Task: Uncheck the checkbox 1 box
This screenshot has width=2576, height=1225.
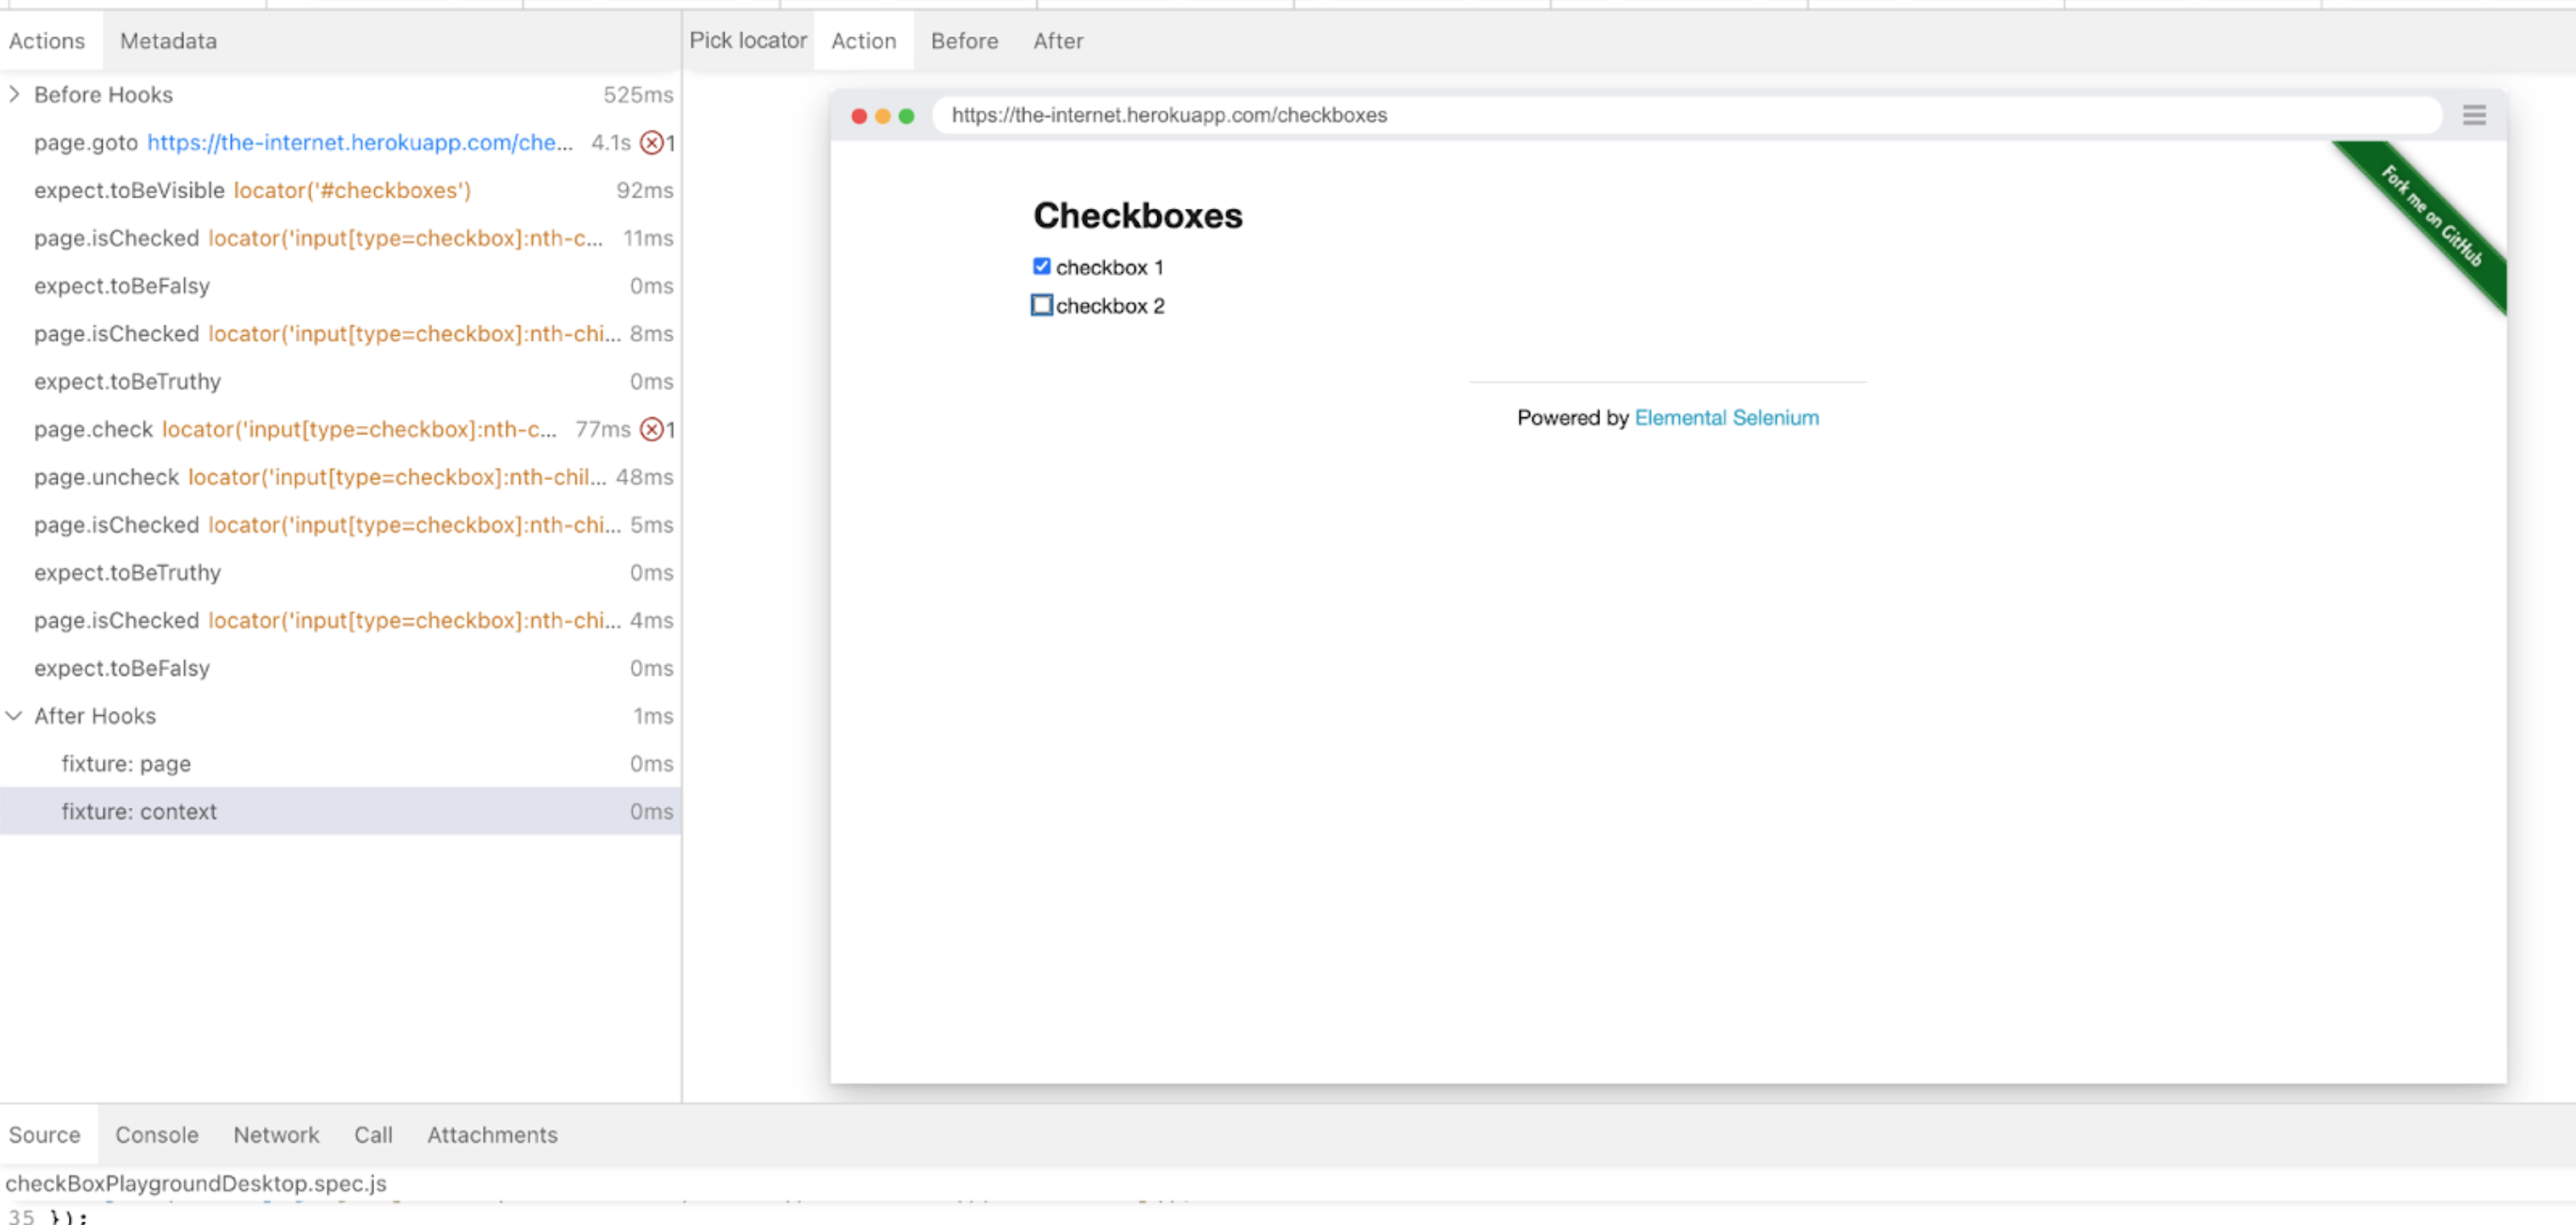Action: pyautogui.click(x=1041, y=266)
